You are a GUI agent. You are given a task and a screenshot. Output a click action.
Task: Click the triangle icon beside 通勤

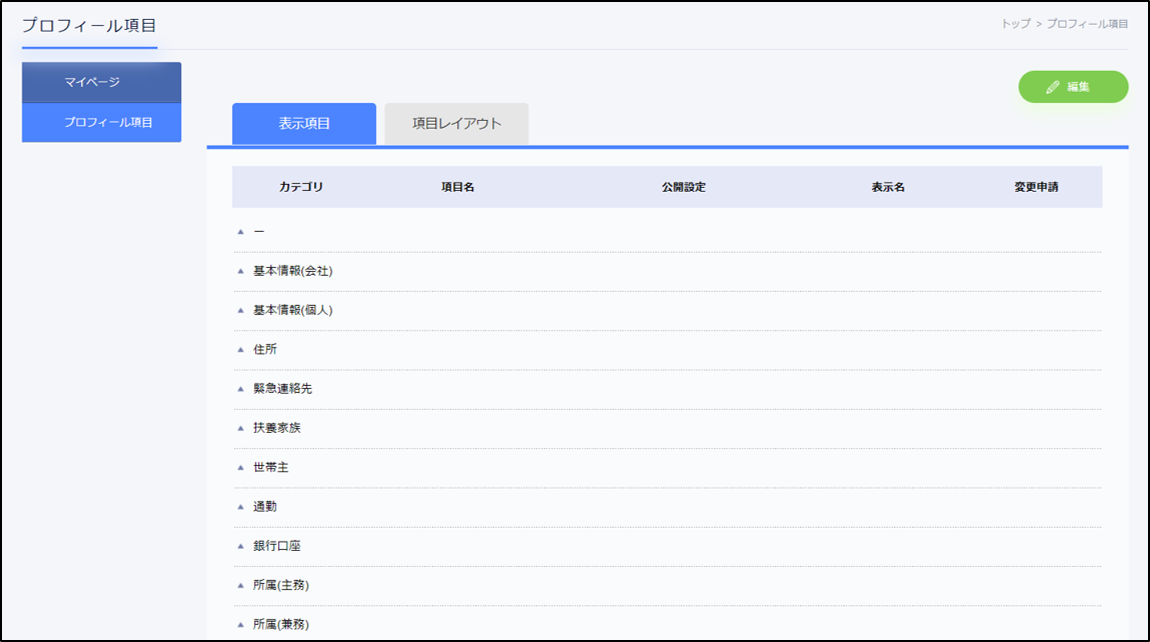(240, 506)
